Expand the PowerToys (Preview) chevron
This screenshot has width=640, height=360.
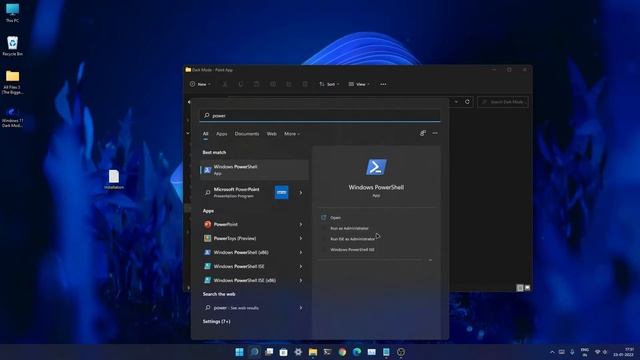(x=301, y=238)
